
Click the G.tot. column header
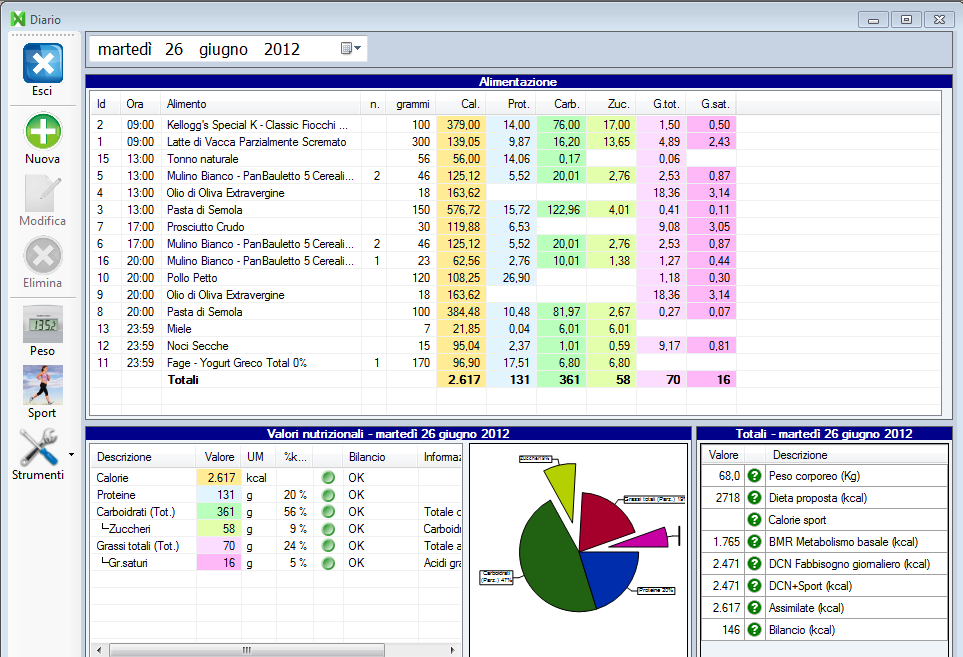point(661,104)
